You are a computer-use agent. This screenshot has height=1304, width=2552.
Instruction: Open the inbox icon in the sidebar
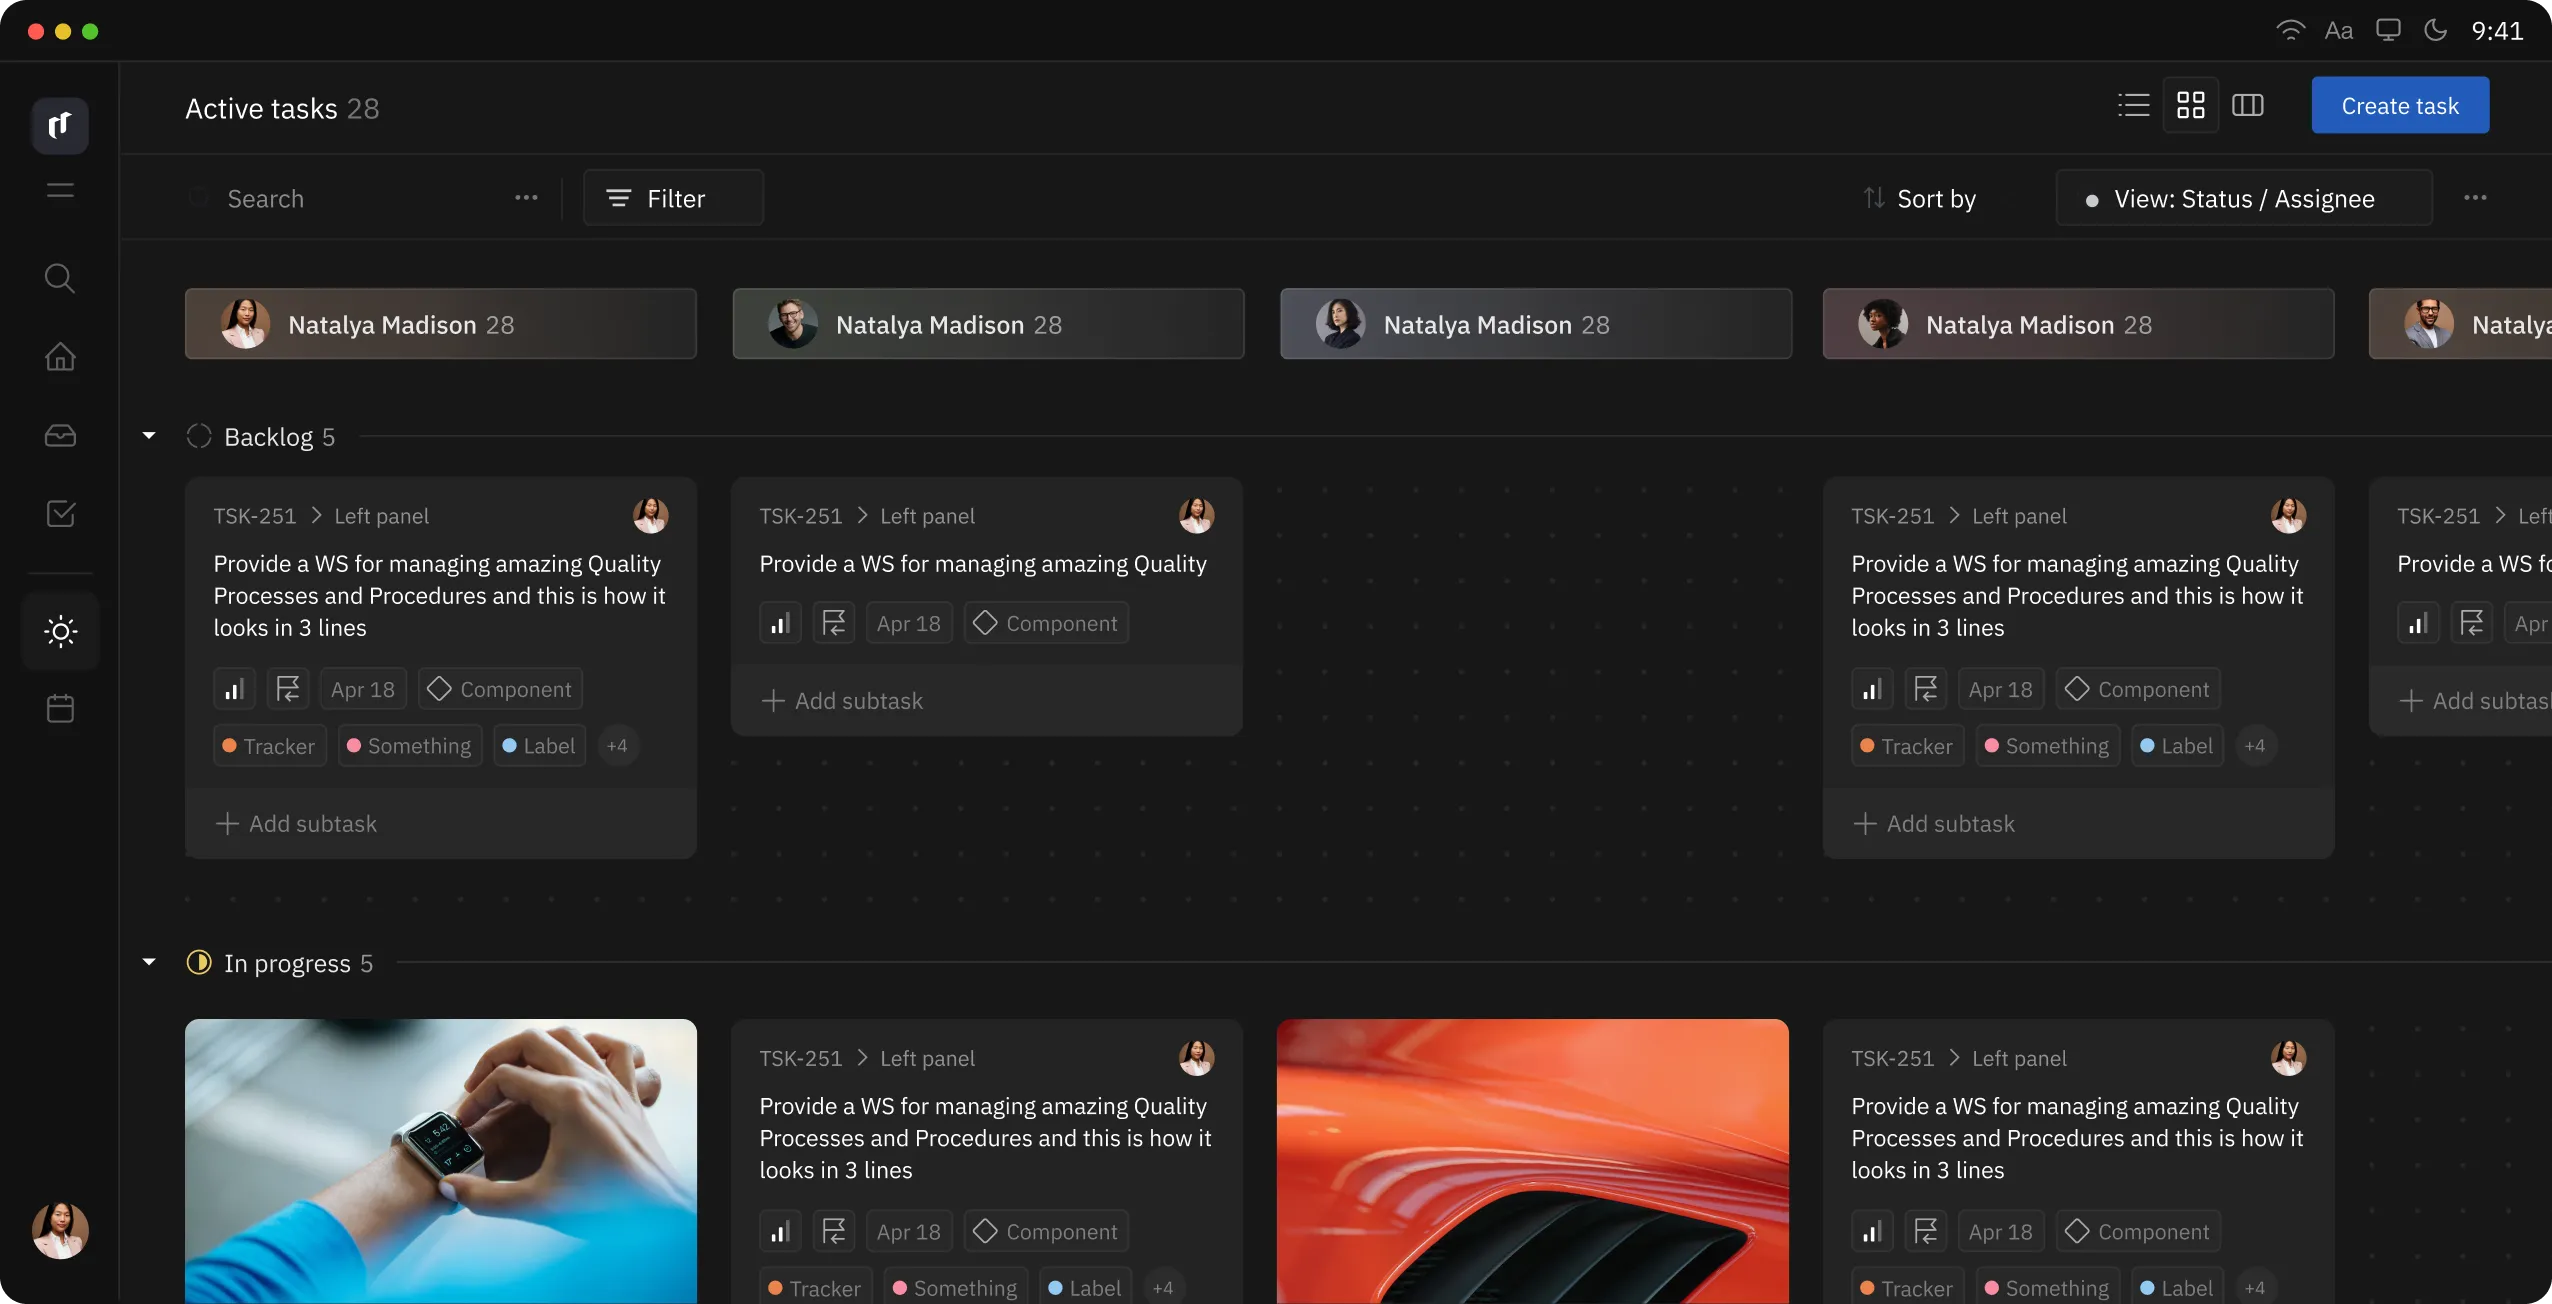point(60,436)
